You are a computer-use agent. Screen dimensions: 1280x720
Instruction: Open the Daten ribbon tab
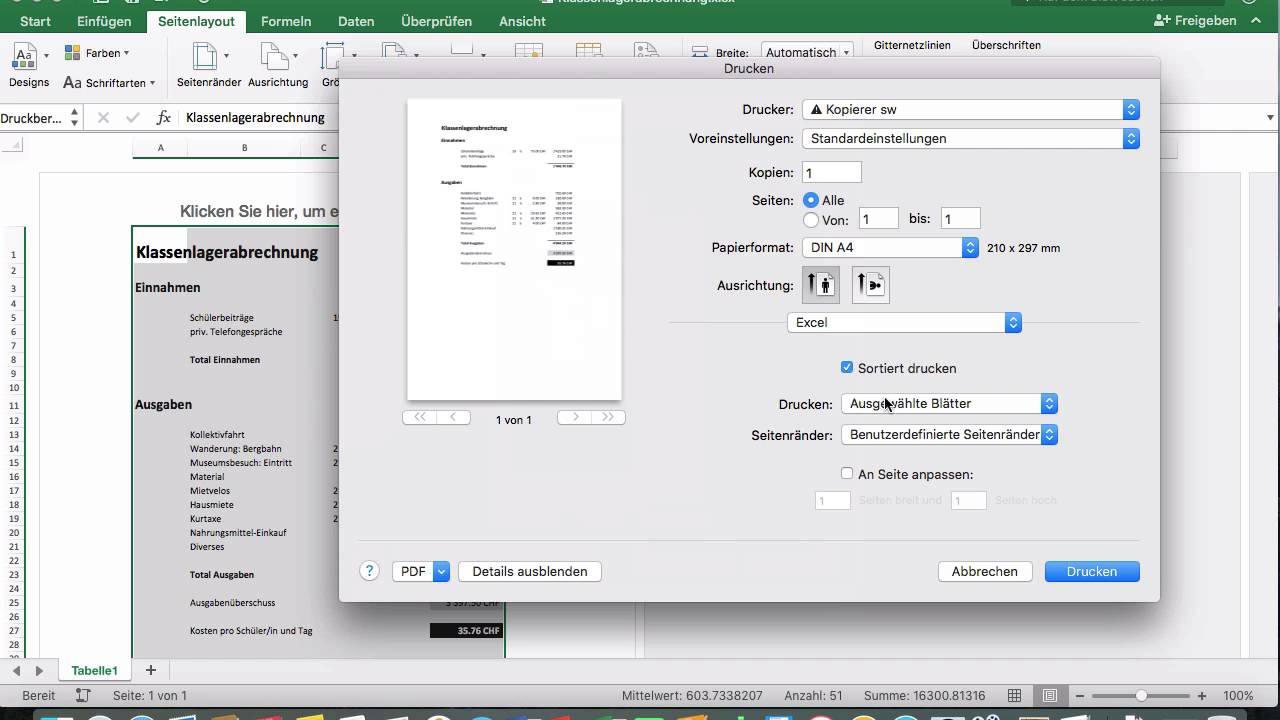coord(356,21)
